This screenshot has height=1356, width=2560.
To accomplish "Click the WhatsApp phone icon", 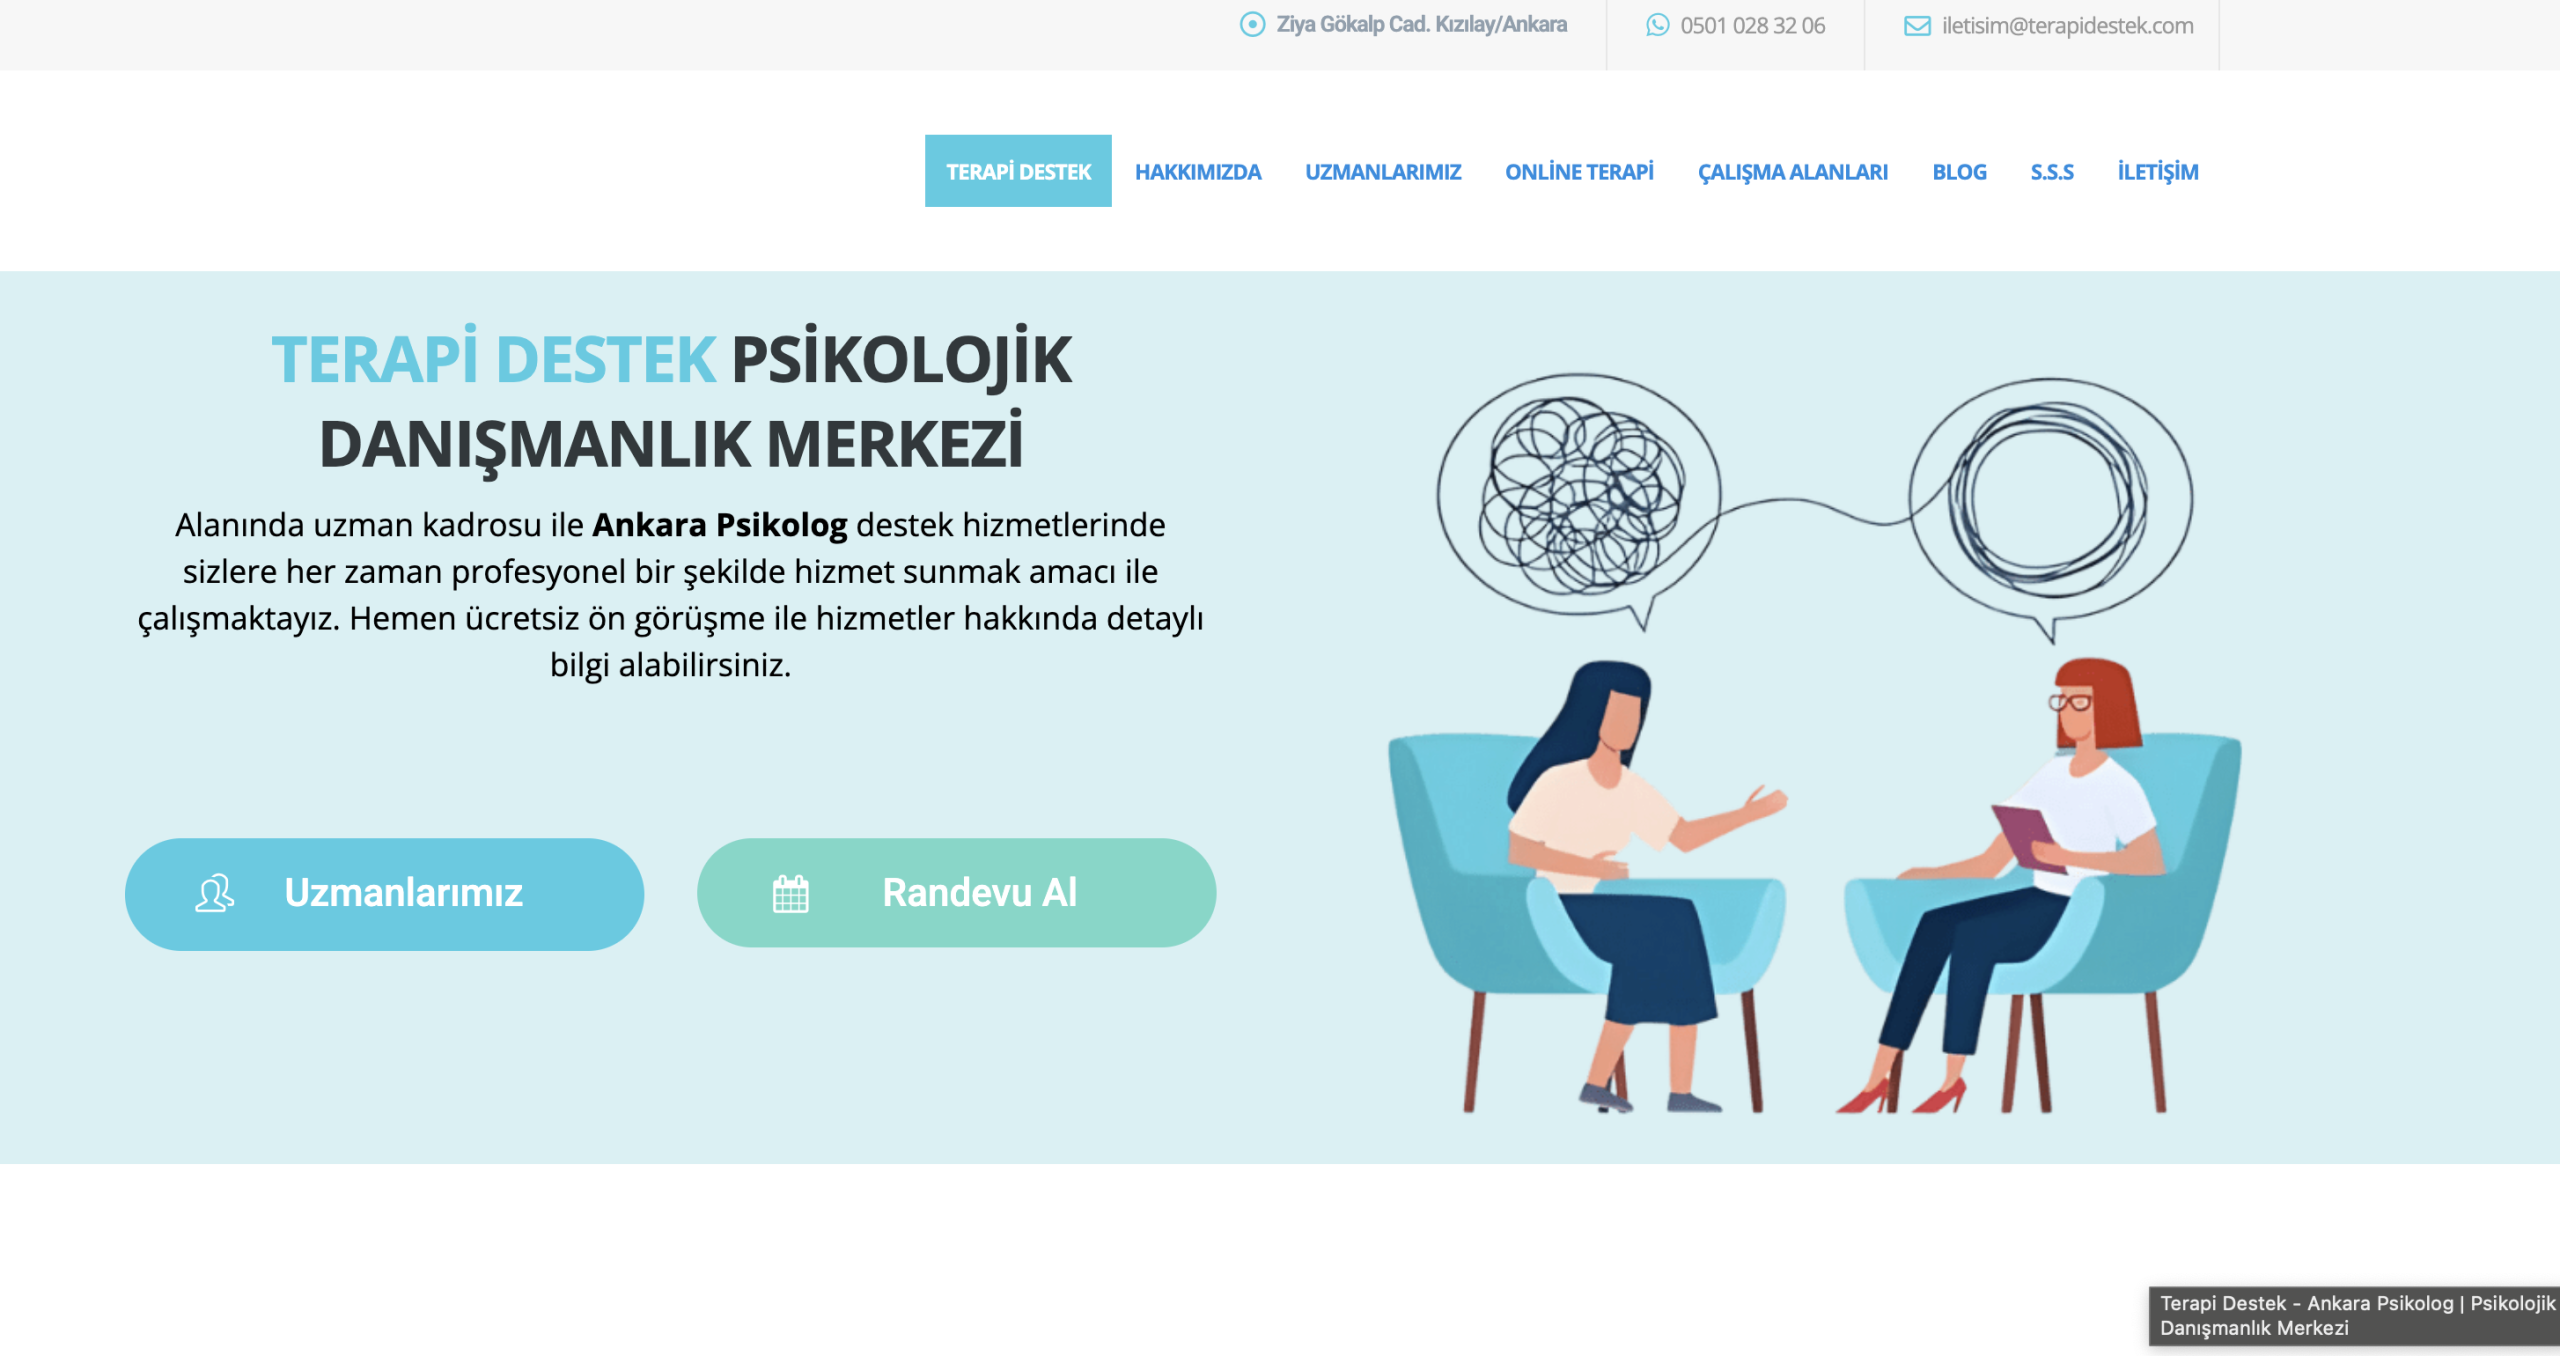I will tap(1657, 25).
